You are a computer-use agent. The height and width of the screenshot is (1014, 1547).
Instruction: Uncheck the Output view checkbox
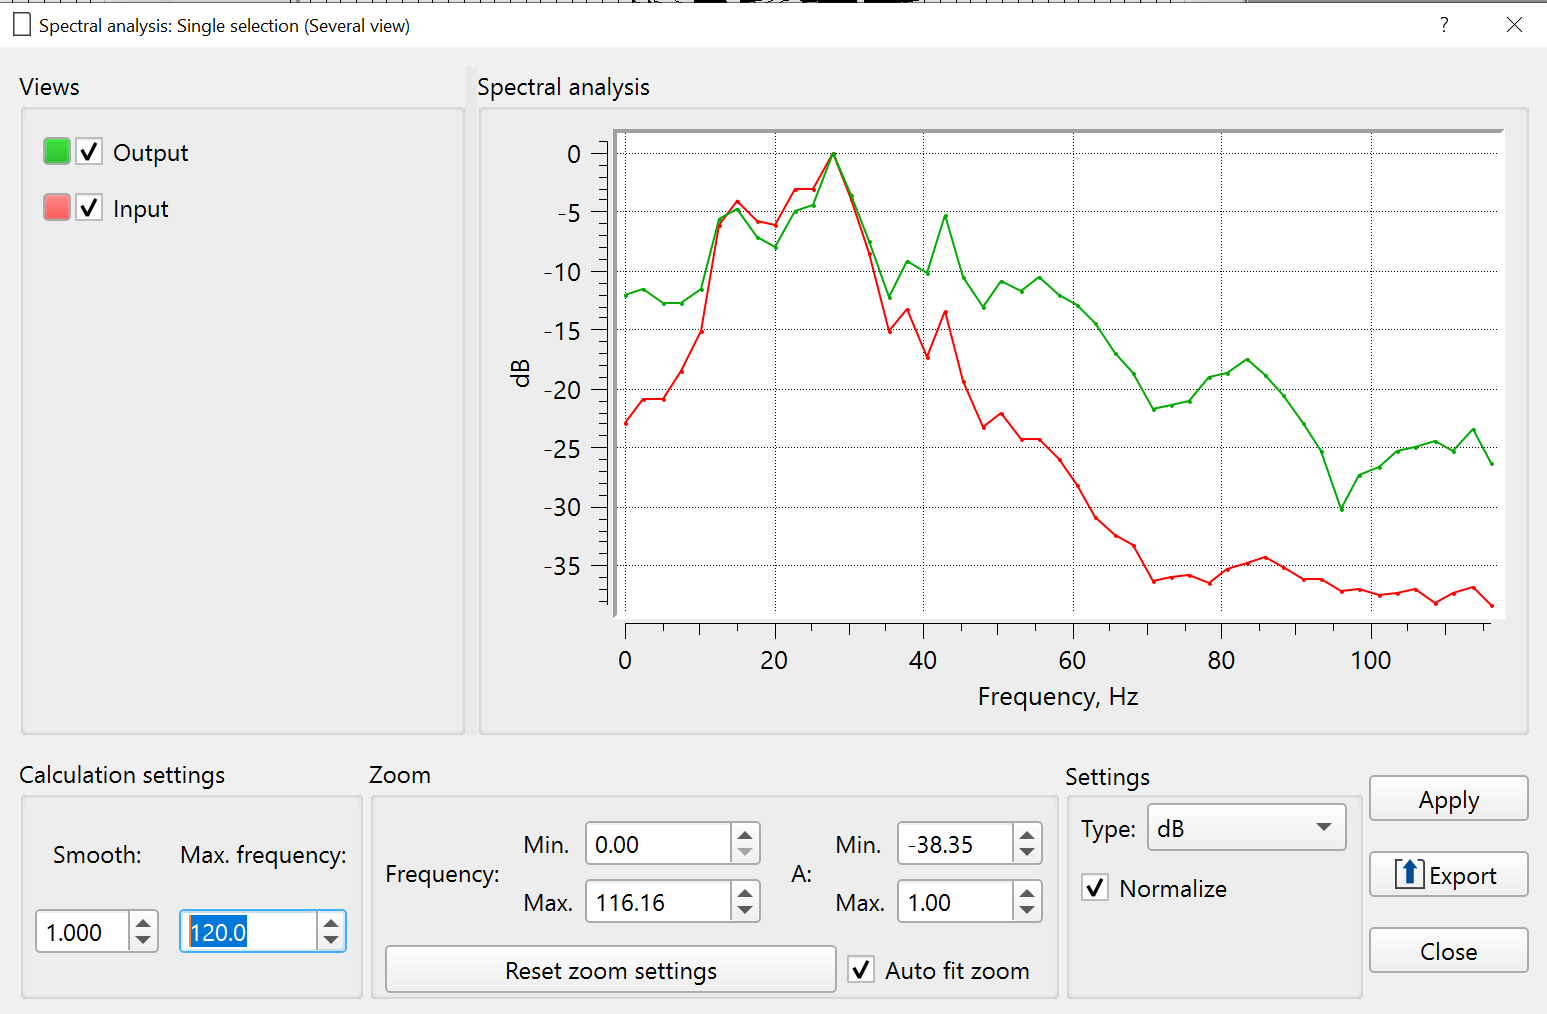tap(89, 152)
